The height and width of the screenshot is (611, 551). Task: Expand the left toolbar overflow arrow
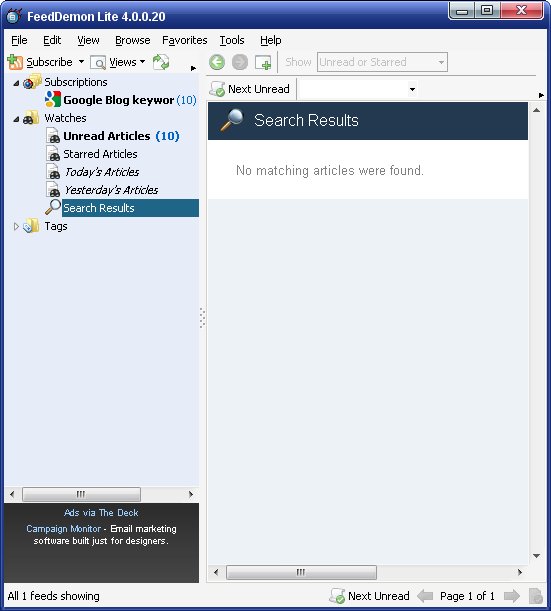tap(193, 68)
